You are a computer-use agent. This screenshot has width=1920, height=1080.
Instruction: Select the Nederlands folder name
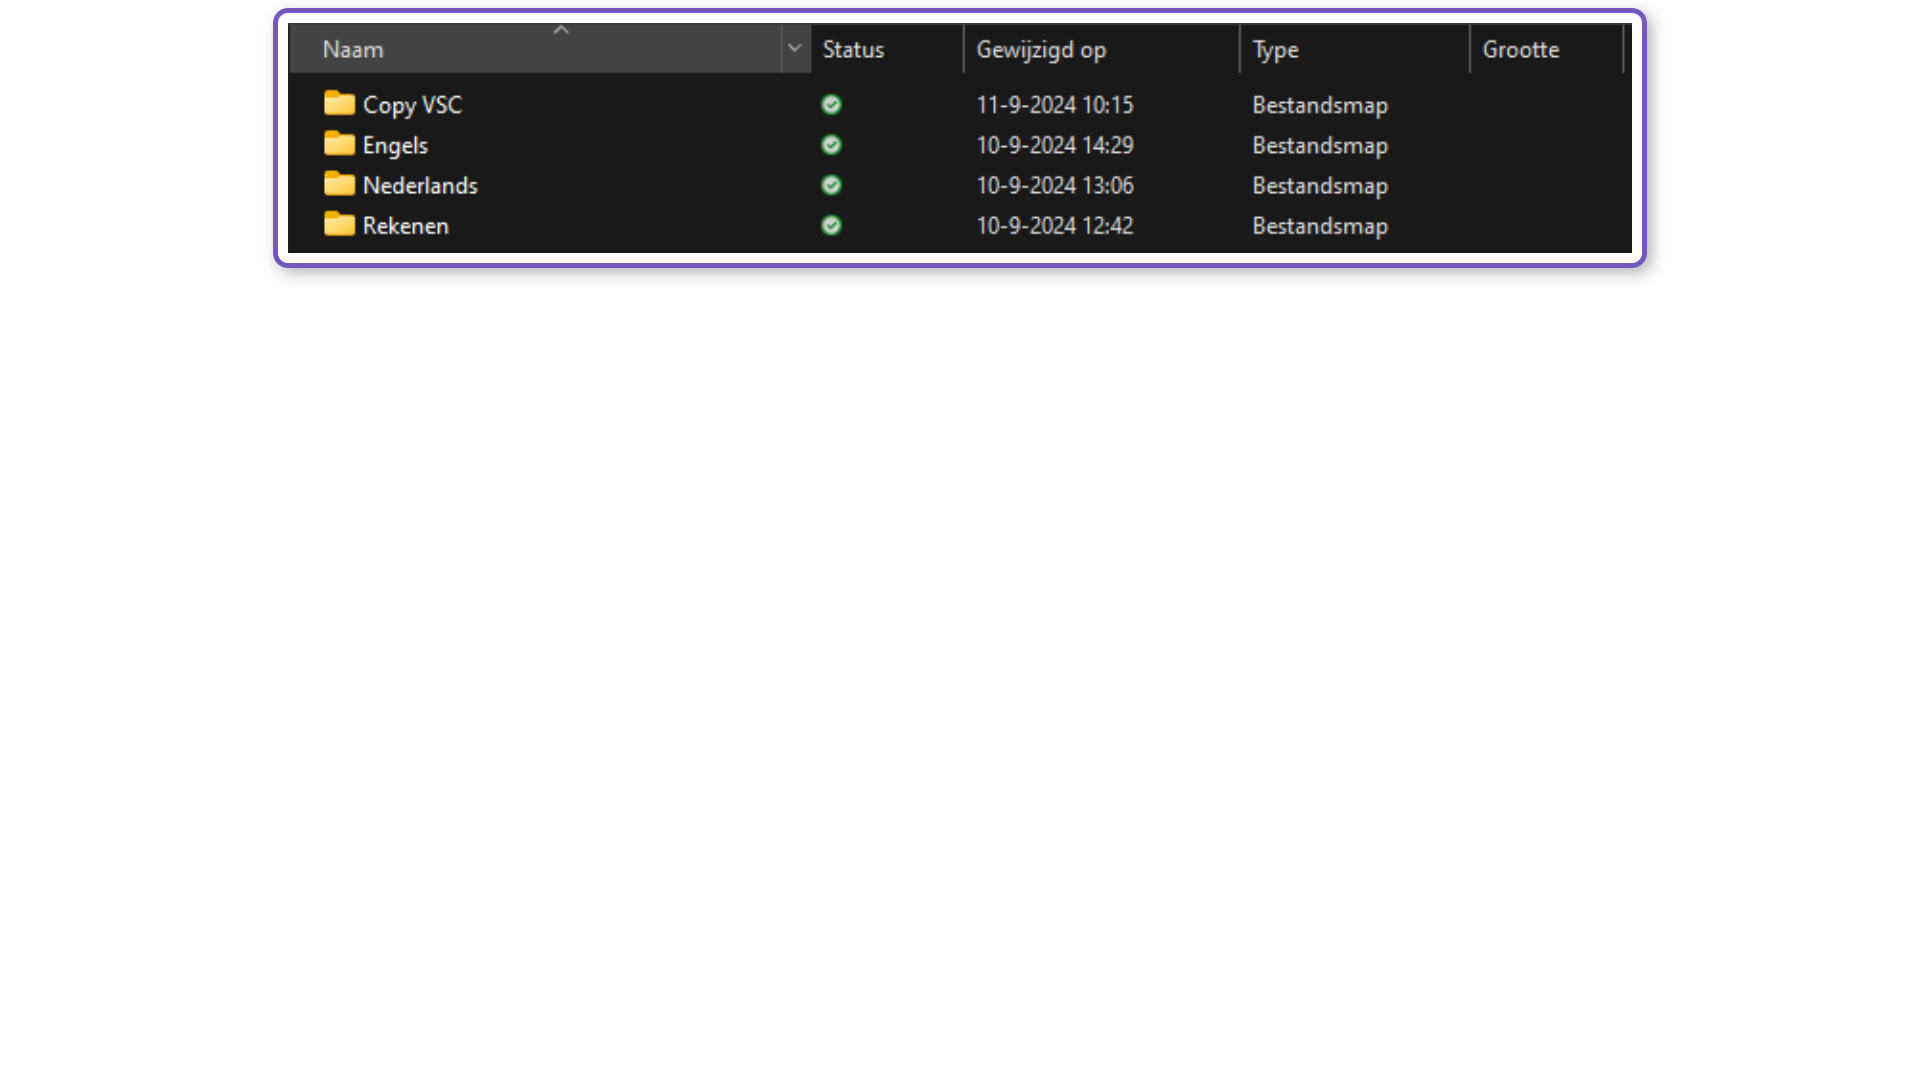point(420,185)
